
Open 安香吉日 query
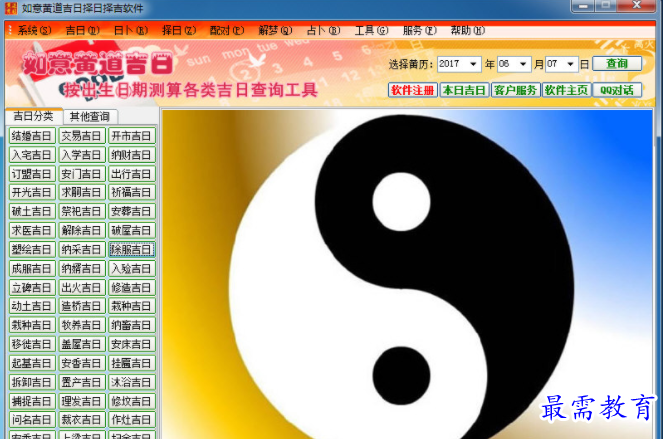tap(82, 363)
